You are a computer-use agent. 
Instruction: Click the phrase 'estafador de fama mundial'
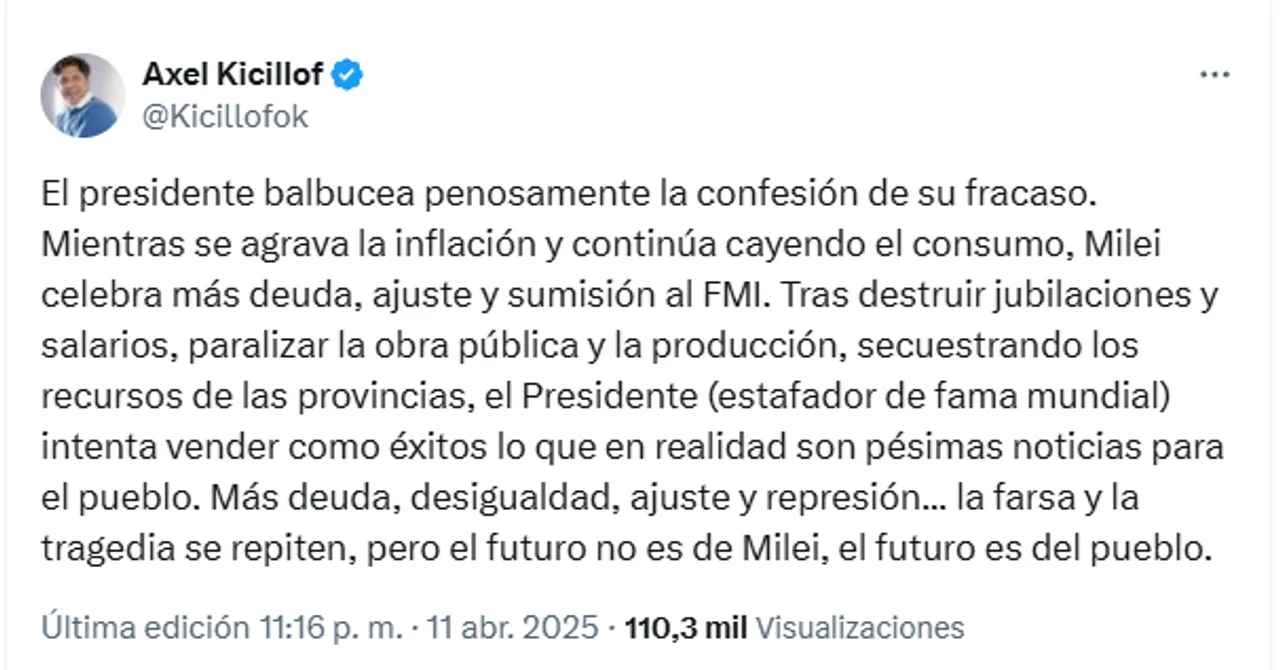[936, 395]
